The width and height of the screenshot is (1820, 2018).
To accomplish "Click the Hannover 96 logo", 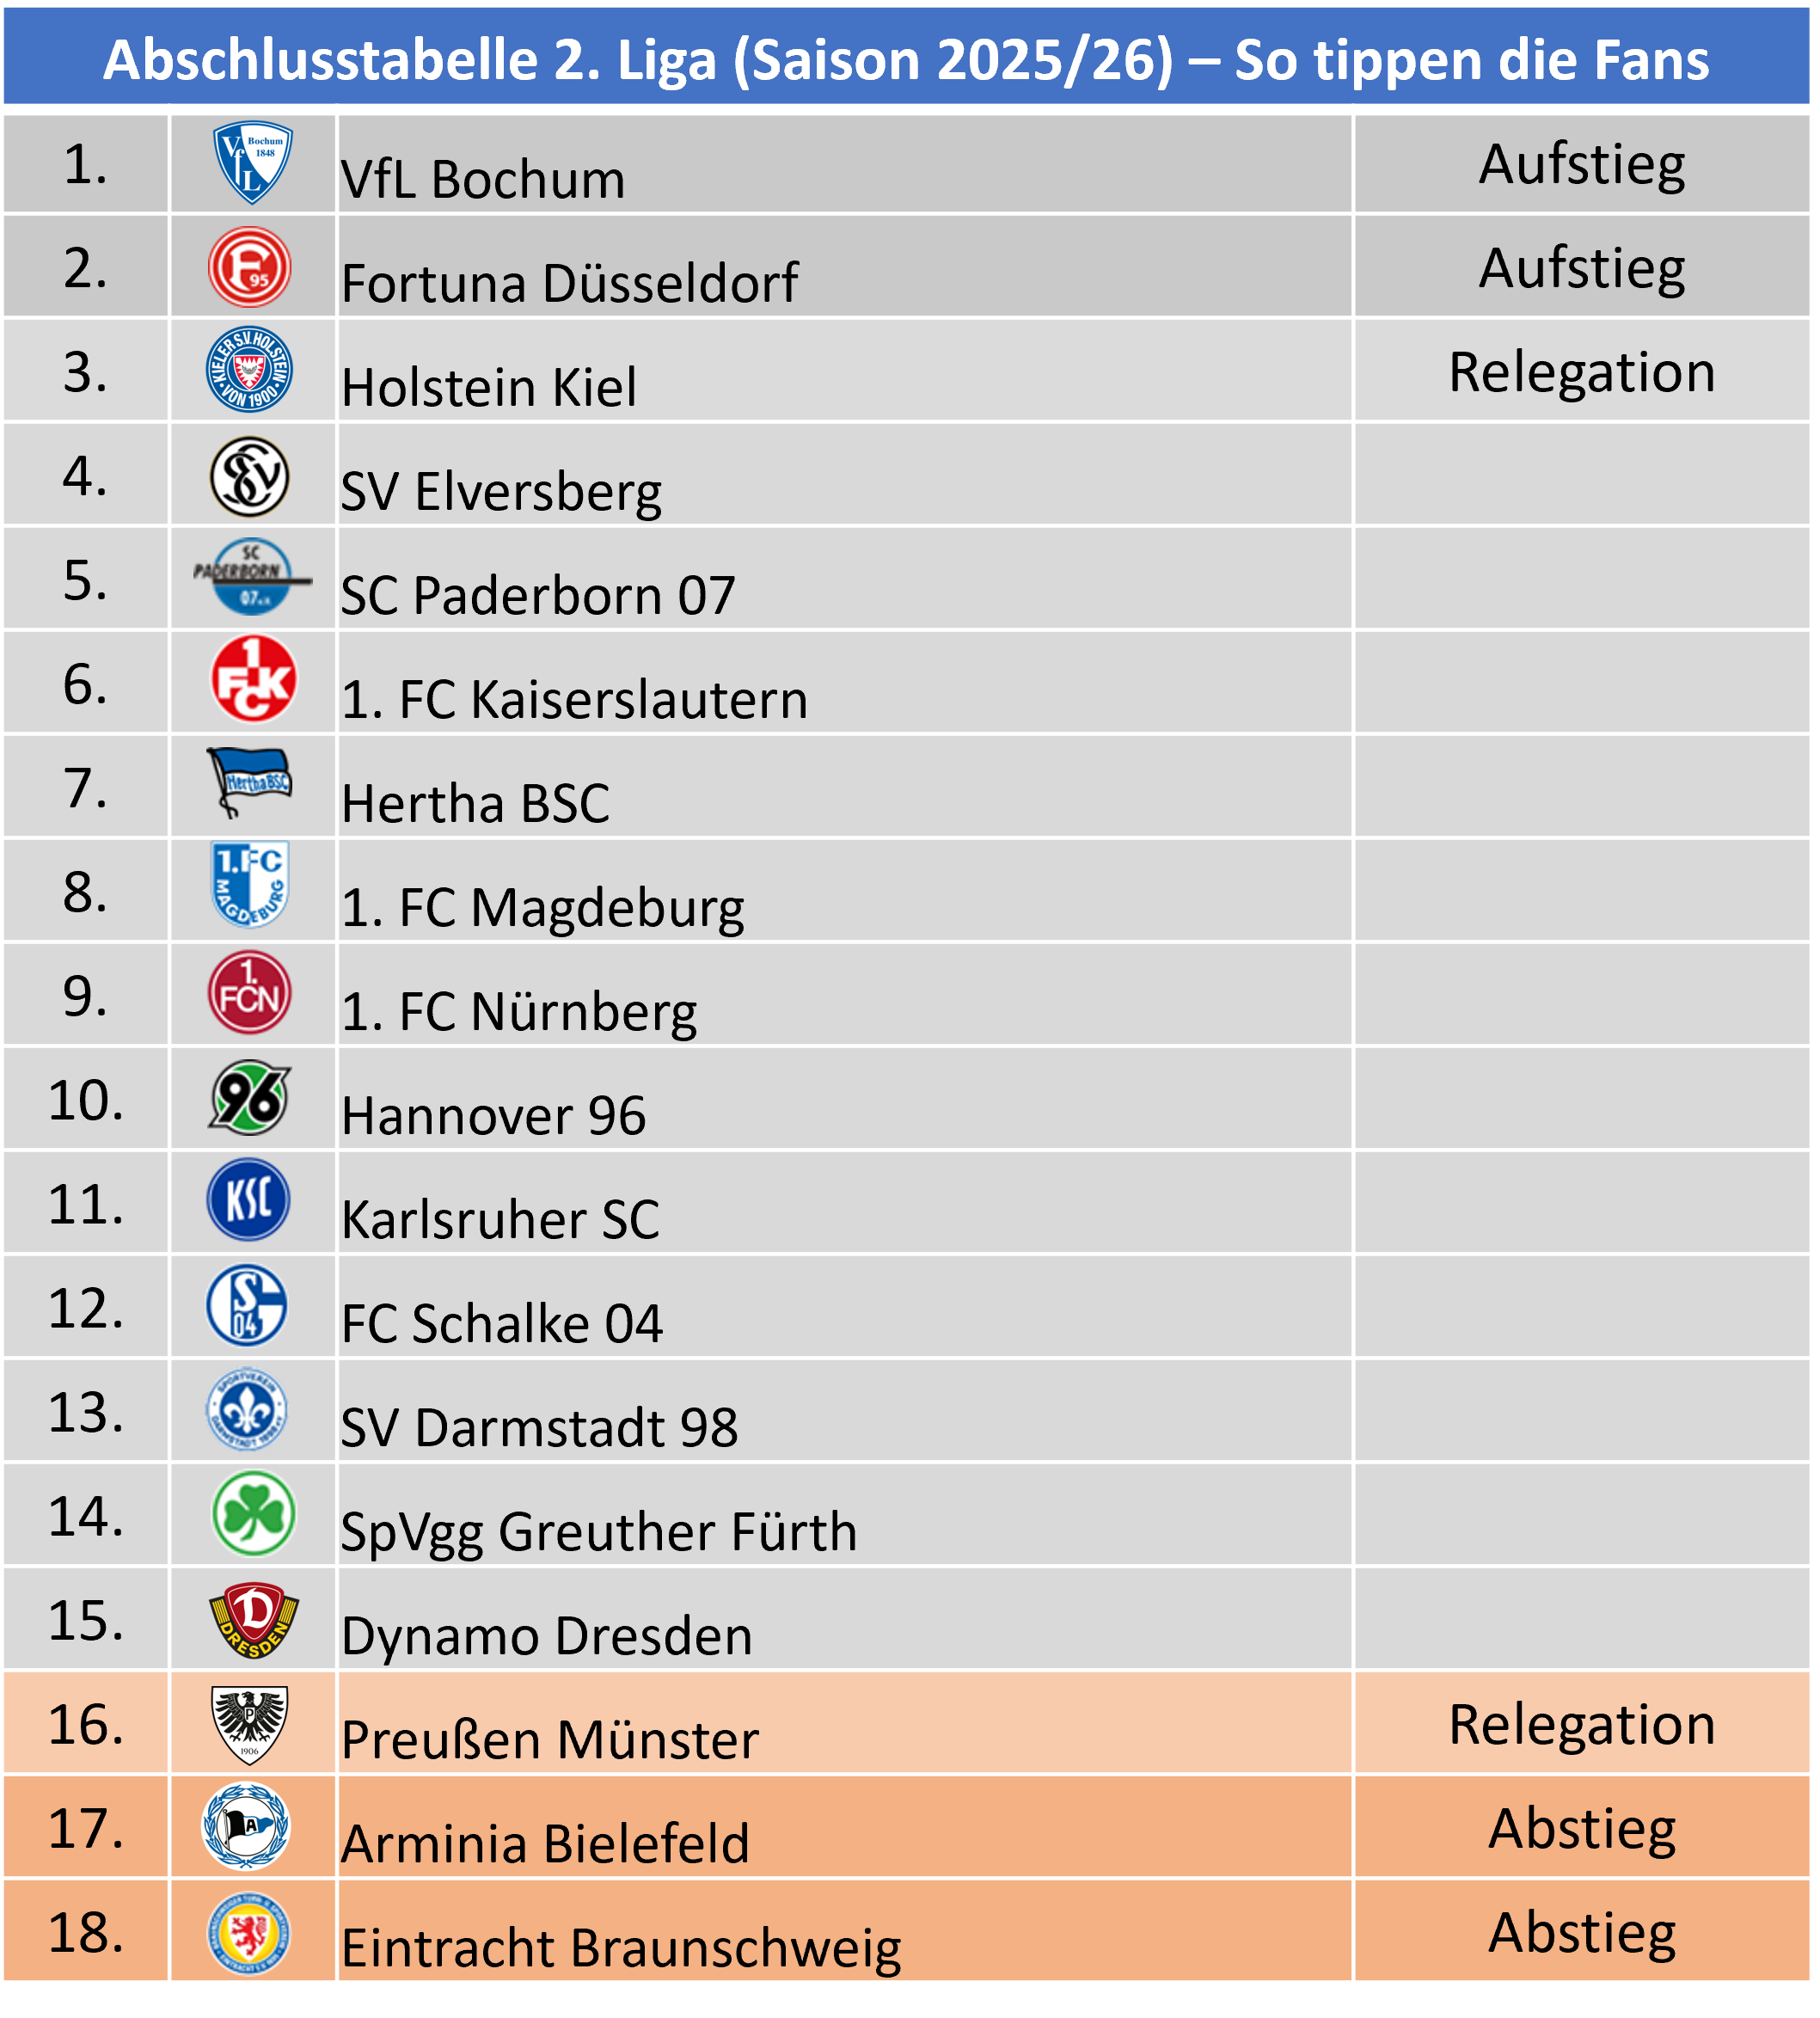I will pyautogui.click(x=250, y=1098).
